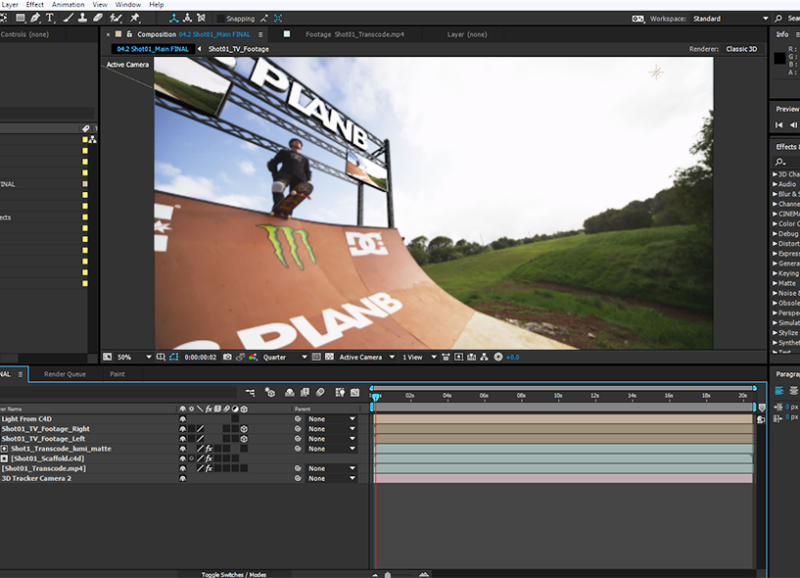Click Show Channel color management icon
This screenshot has height=578, width=800.
[x=253, y=357]
